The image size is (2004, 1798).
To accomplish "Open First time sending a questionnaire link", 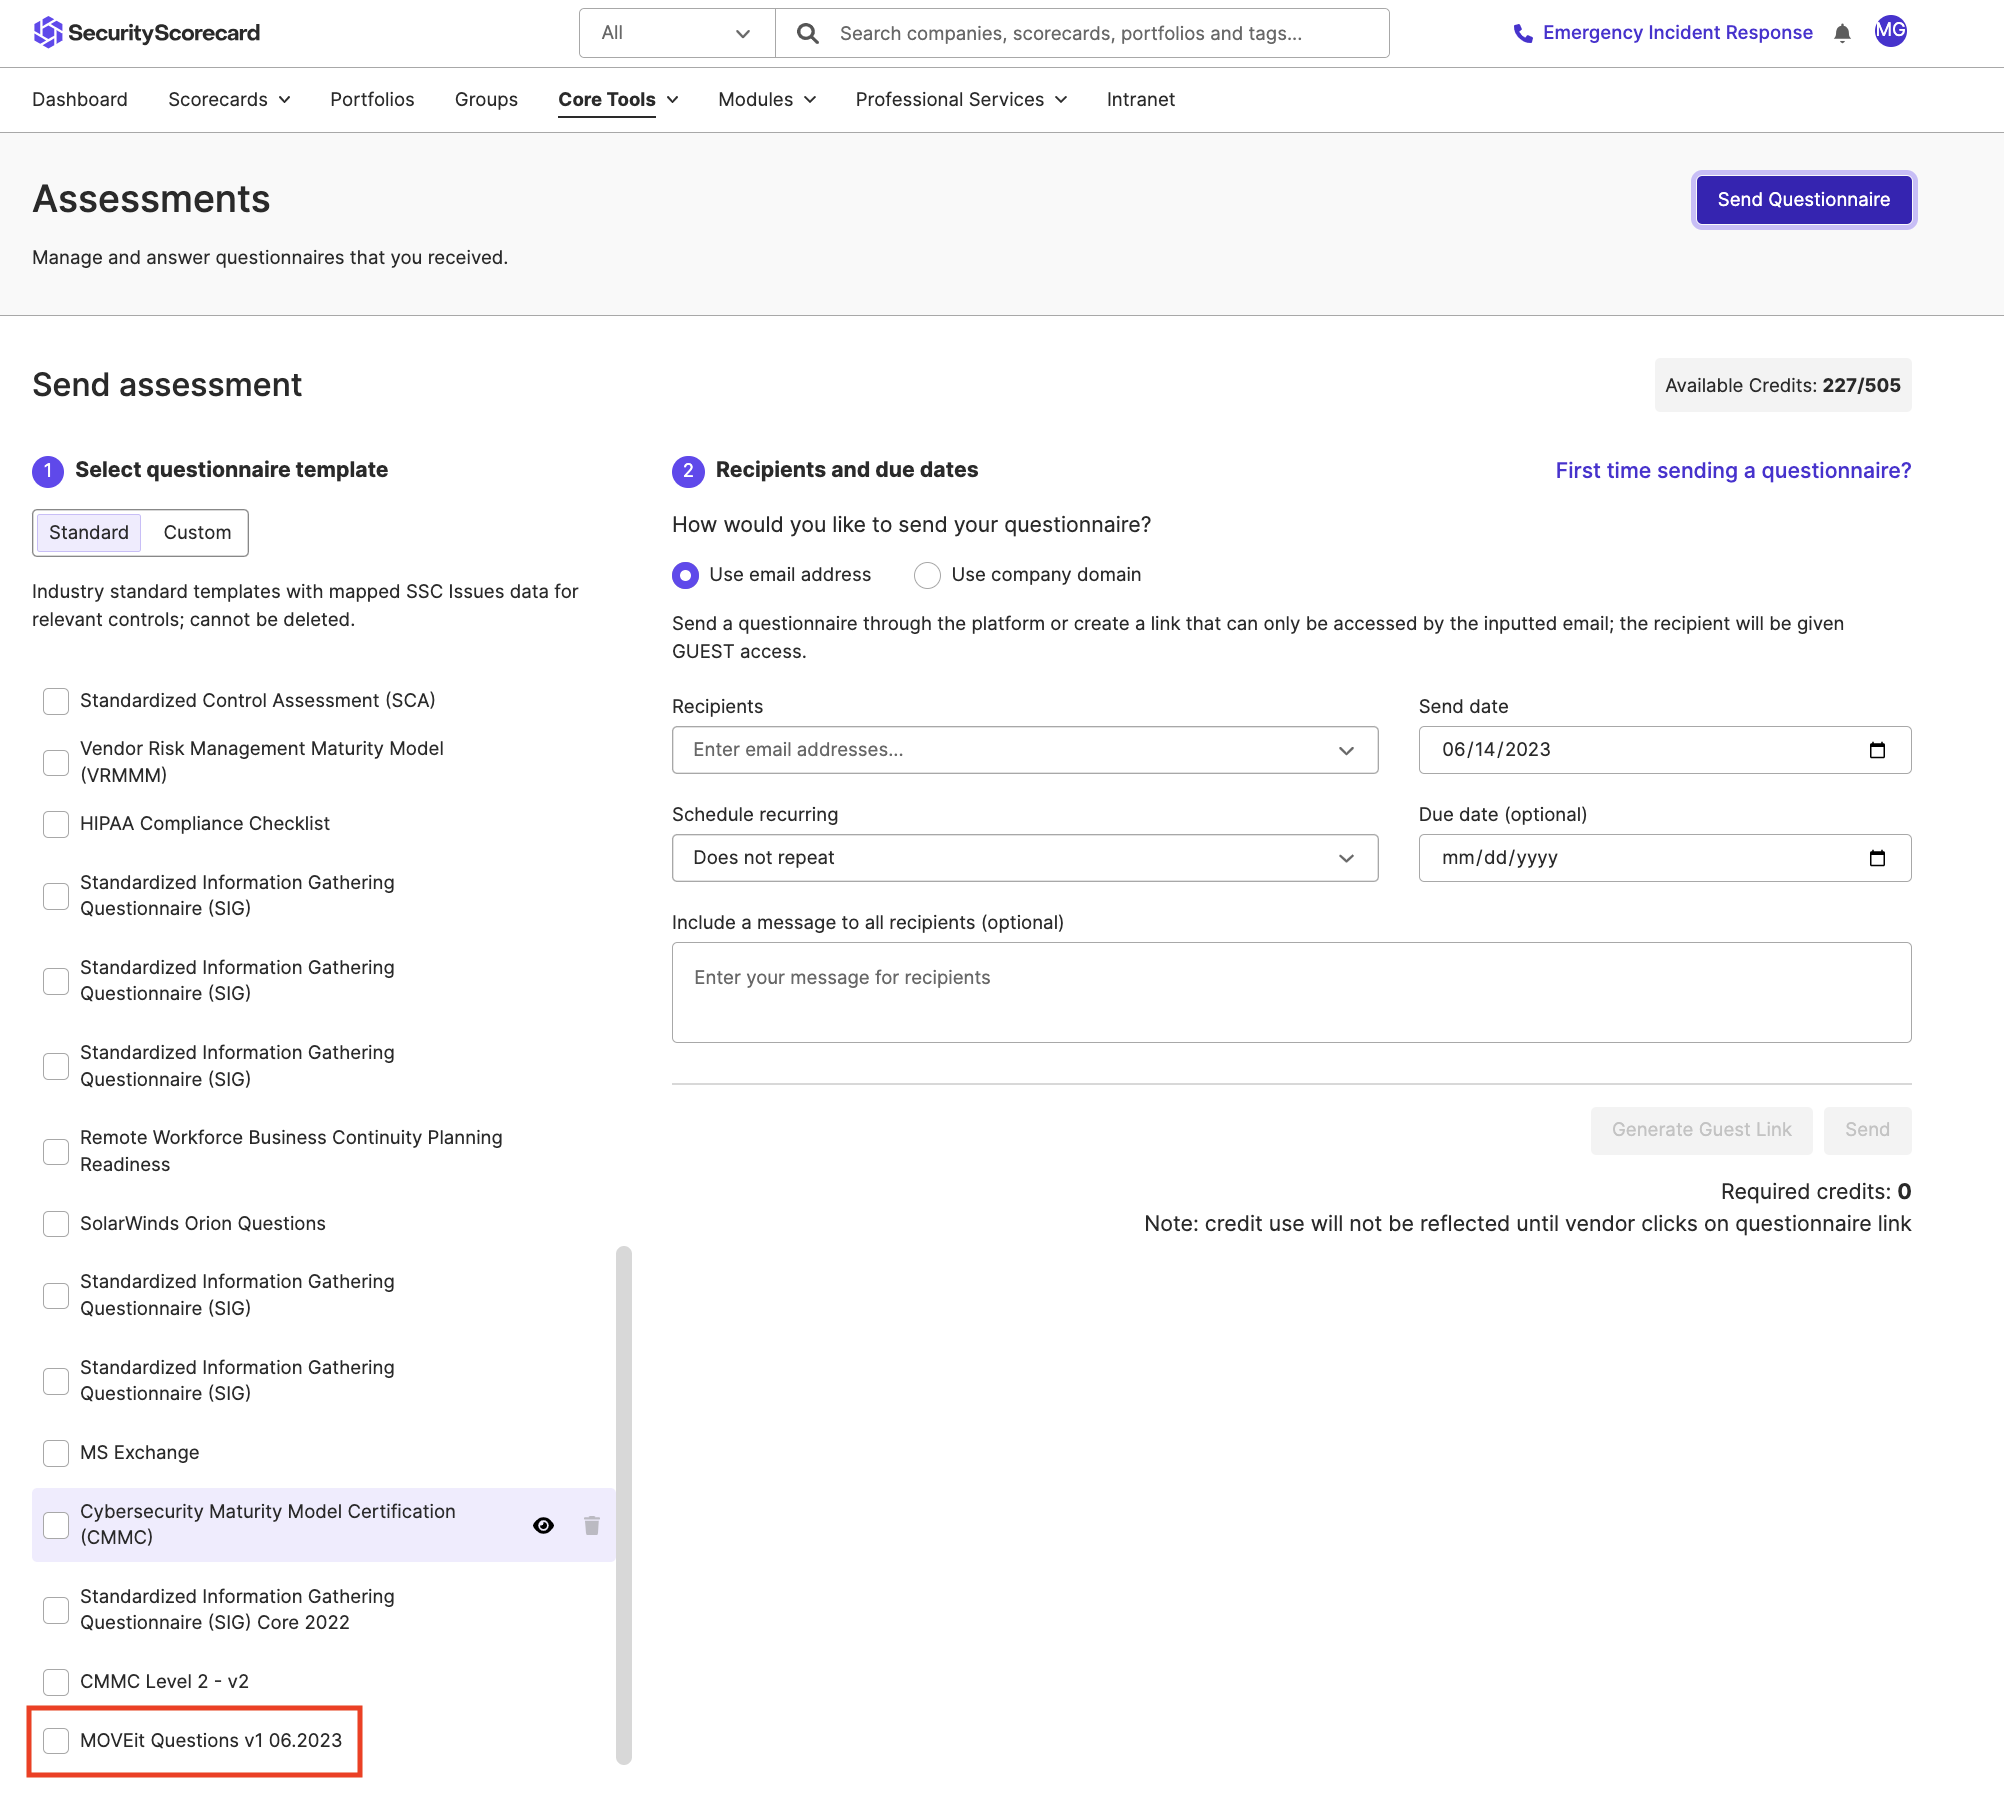I will pyautogui.click(x=1733, y=471).
